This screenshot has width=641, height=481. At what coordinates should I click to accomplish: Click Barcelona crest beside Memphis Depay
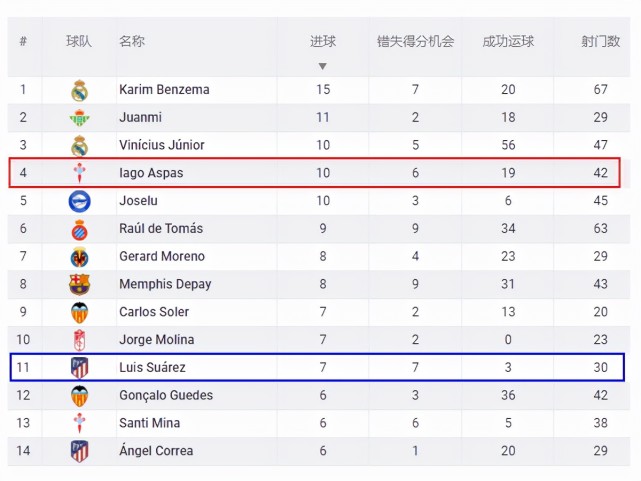[x=80, y=284]
